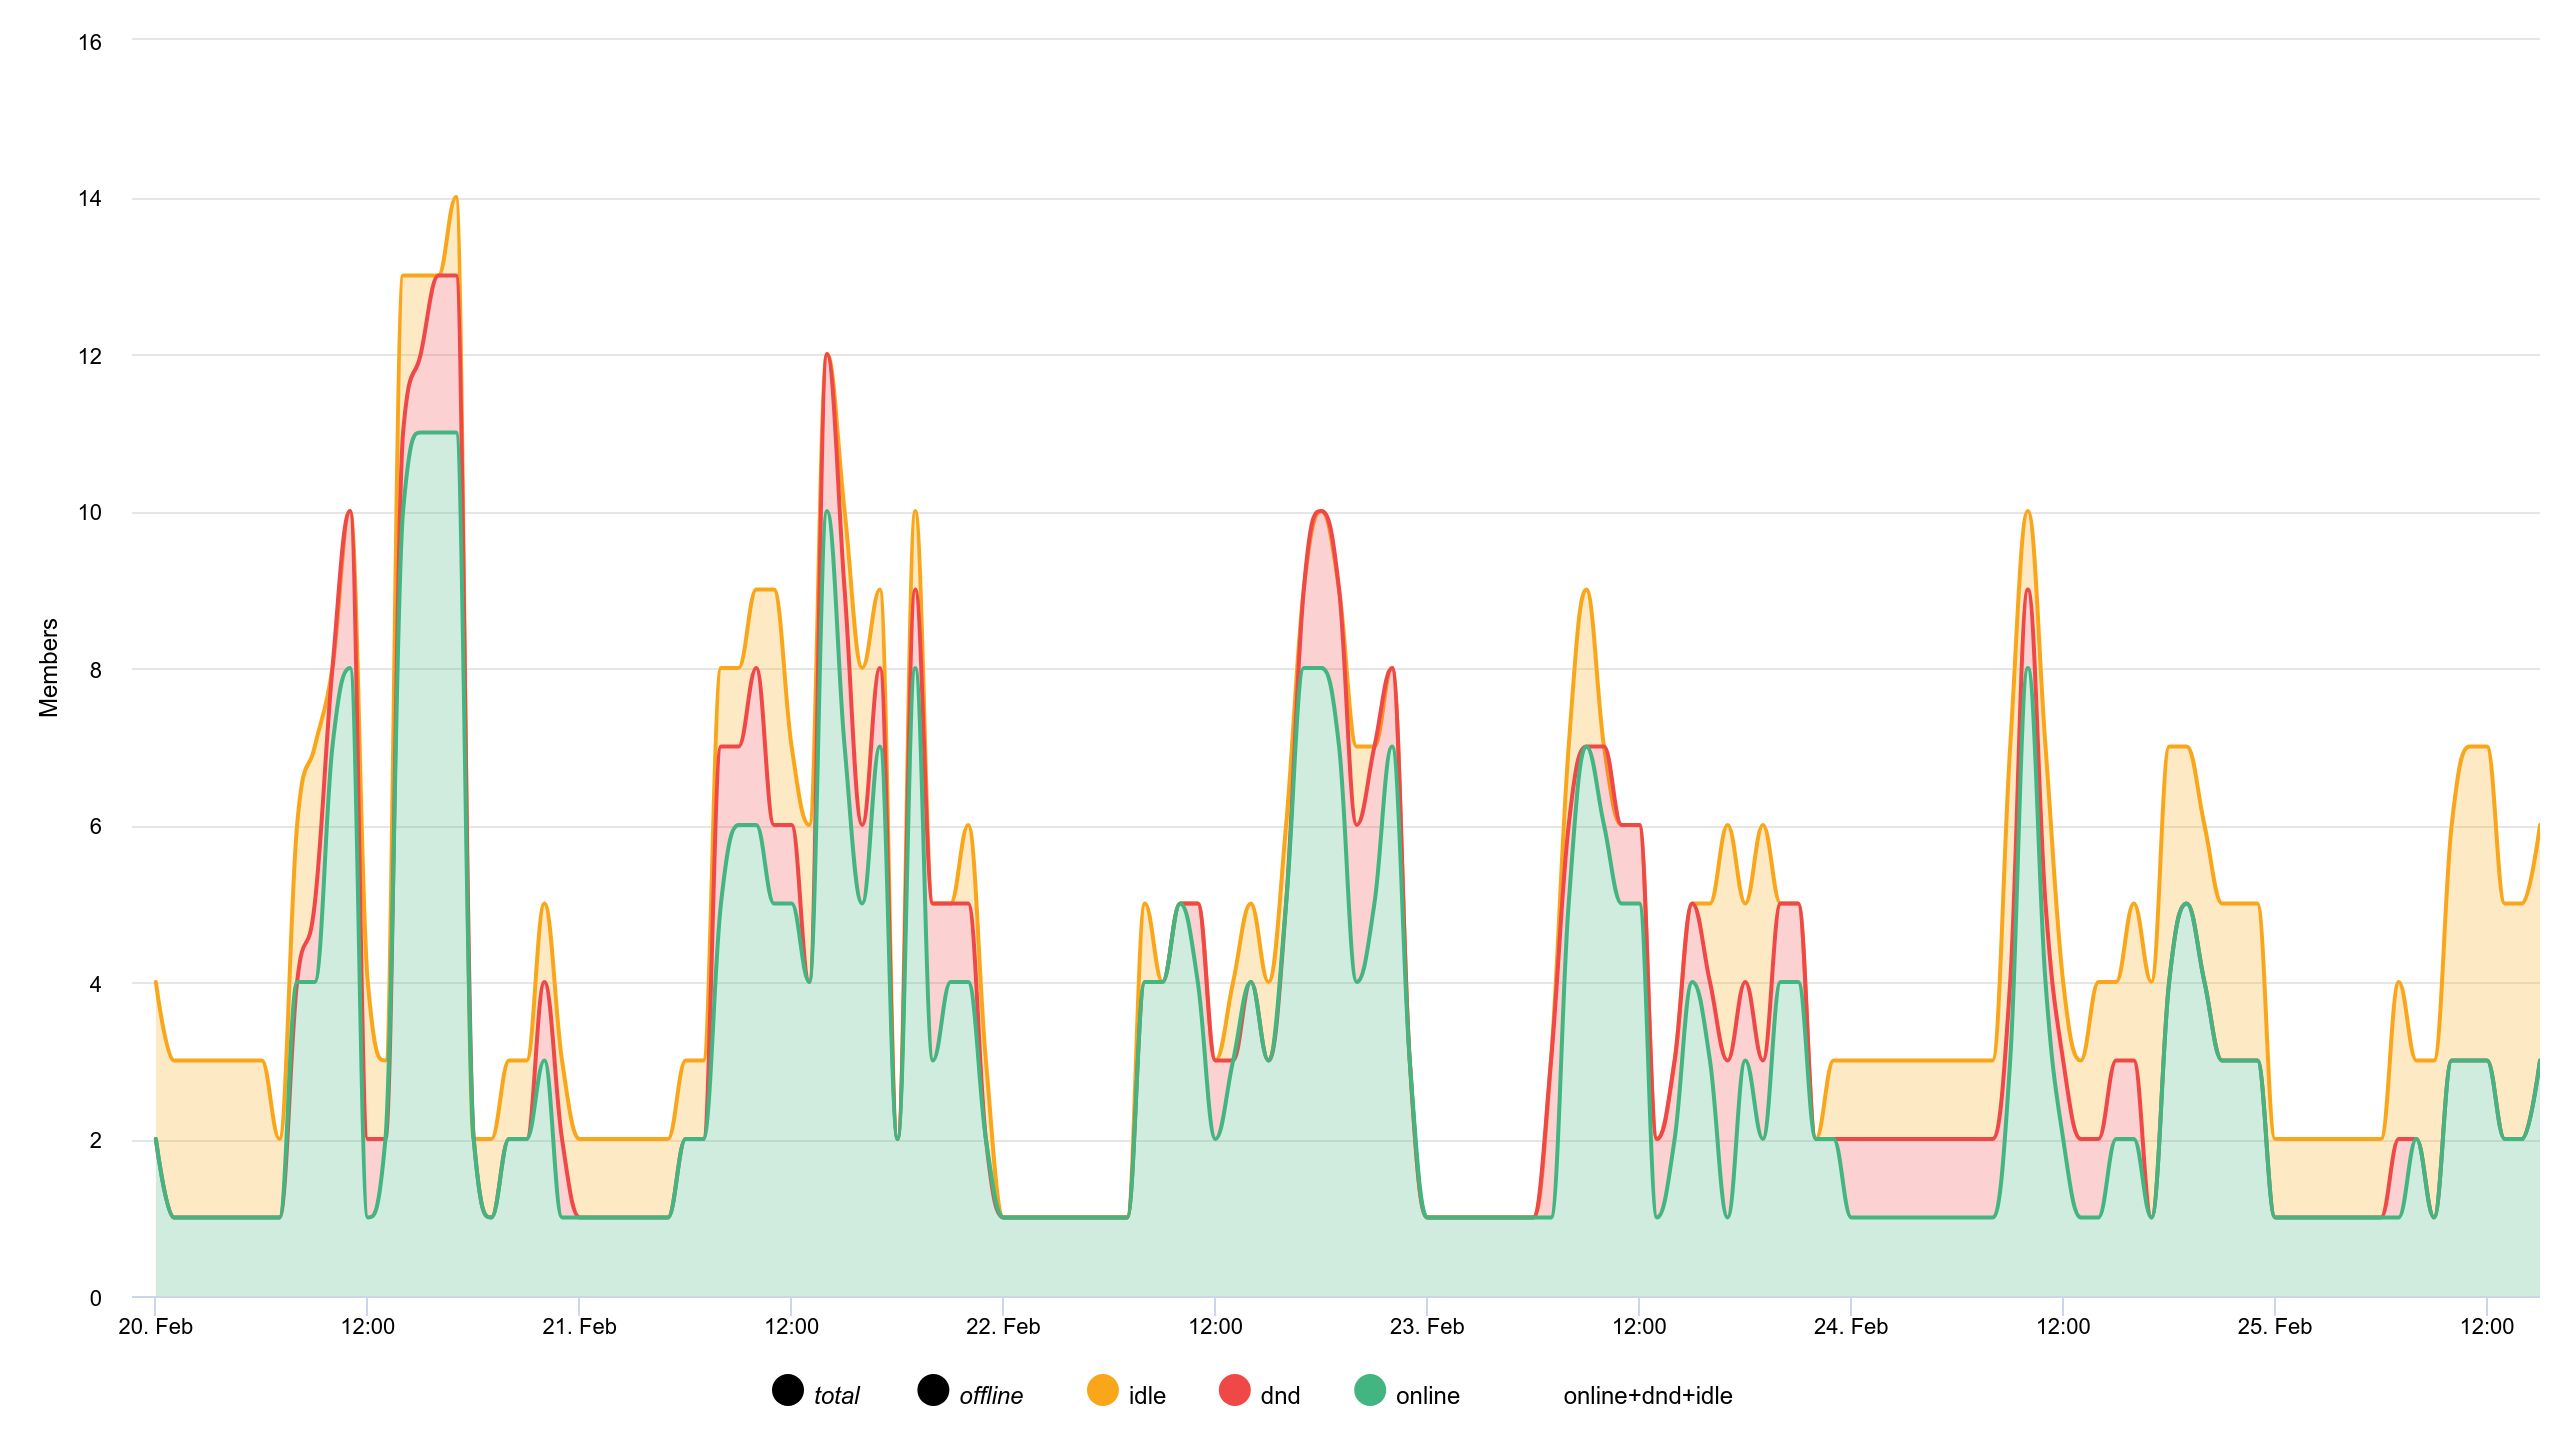Toggle the online series legend text

[1427, 1396]
